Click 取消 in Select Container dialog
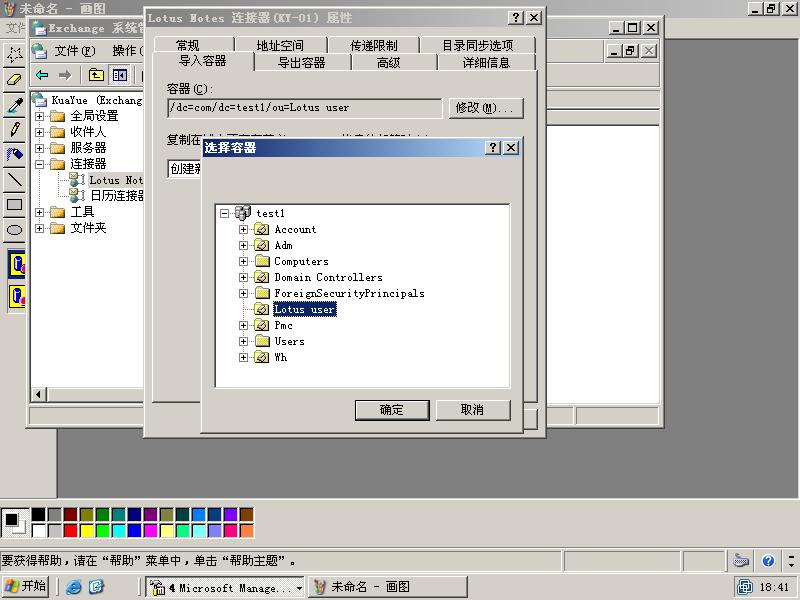The image size is (800, 600). click(x=472, y=410)
